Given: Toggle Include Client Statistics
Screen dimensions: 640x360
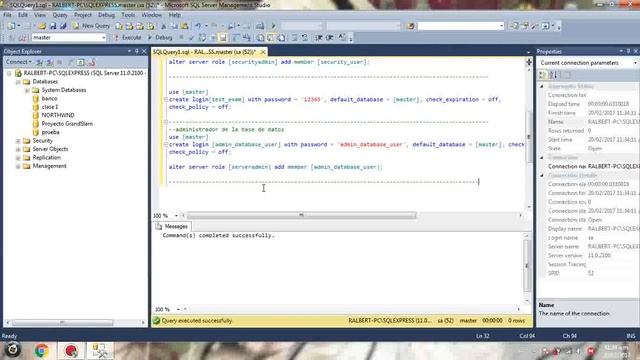Looking at the screenshot, I should (x=247, y=38).
